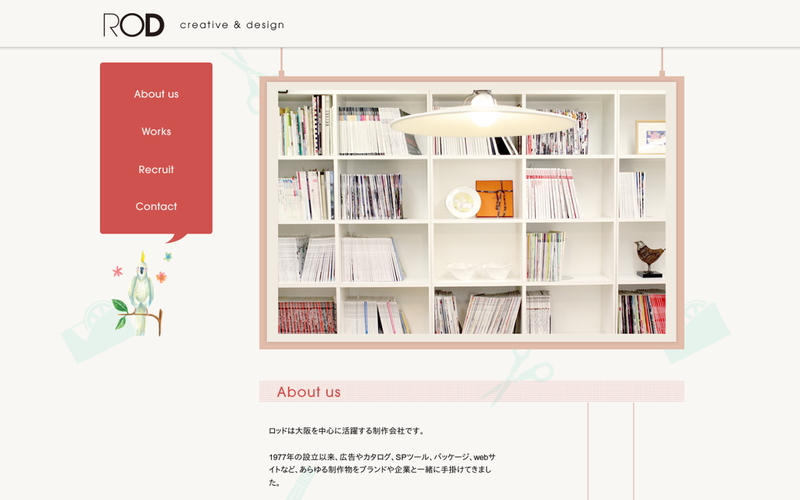This screenshot has height=500, width=800.
Task: Click the orange gift box on shelf
Action: point(494,198)
